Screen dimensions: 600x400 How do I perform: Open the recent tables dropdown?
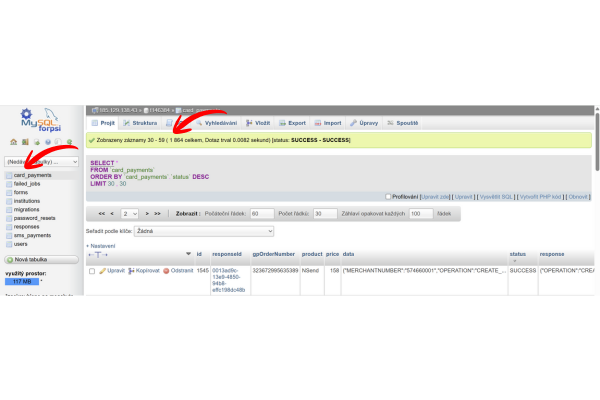41,161
